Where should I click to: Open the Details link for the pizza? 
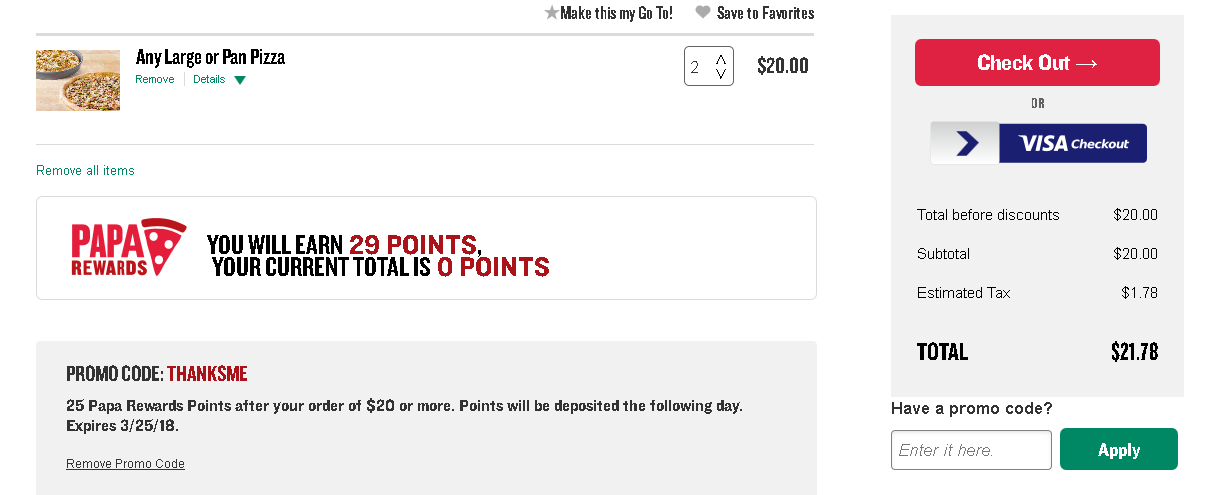tap(209, 80)
